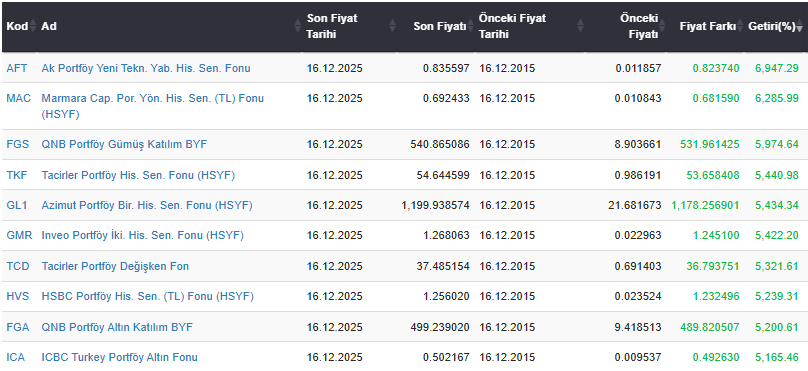
Task: Select previous price 0.023524 cell
Action: pyautogui.click(x=638, y=296)
